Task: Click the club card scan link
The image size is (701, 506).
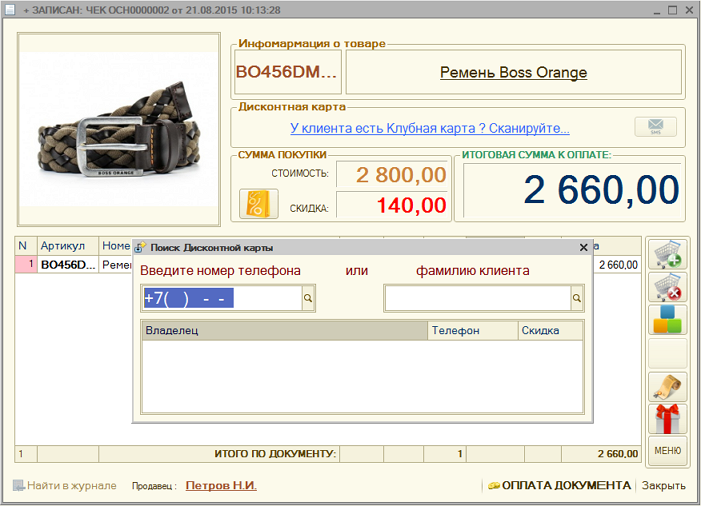Action: (x=430, y=128)
